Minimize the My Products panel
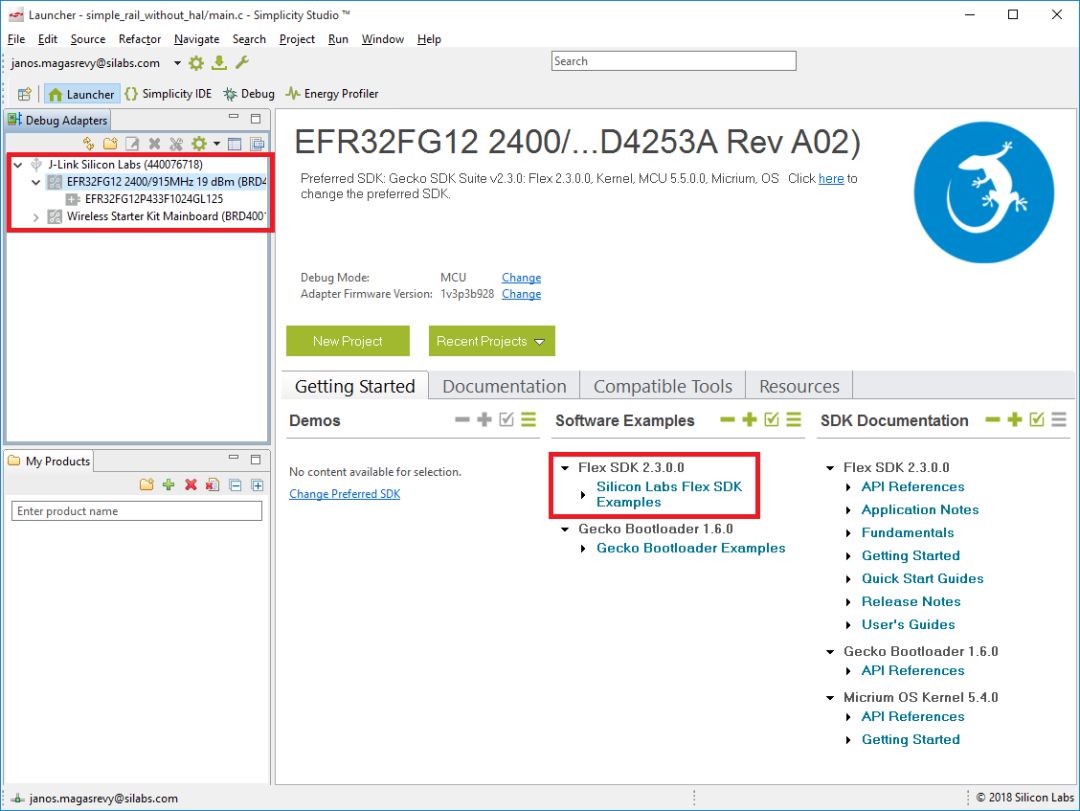Screen dimensions: 1080x811 point(234,458)
